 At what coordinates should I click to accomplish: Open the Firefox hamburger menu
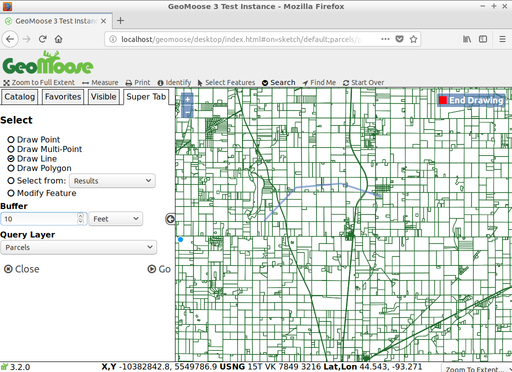[502, 39]
